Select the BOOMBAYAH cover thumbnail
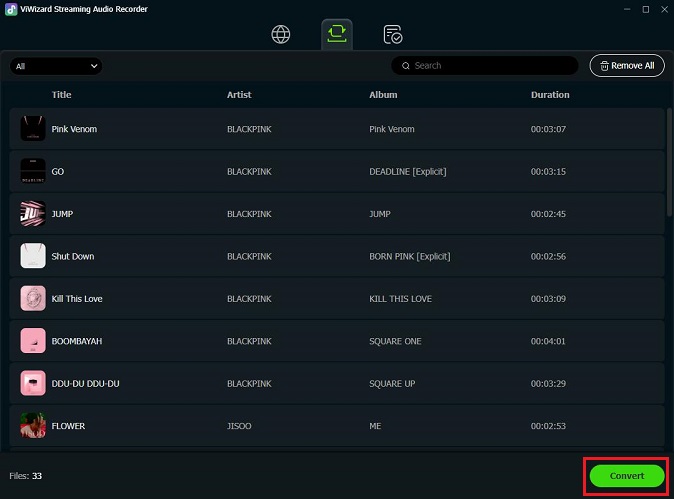The image size is (674, 499). 33,341
